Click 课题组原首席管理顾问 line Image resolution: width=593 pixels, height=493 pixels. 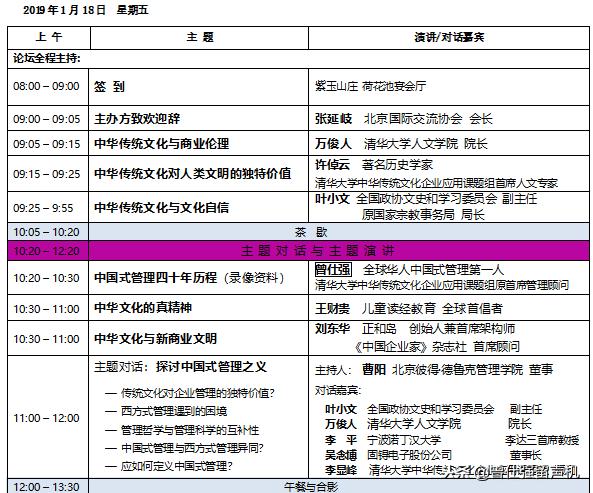442,285
